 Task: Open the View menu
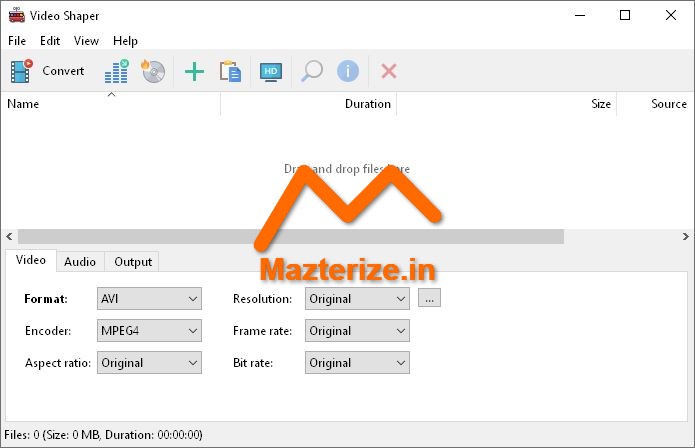[86, 41]
